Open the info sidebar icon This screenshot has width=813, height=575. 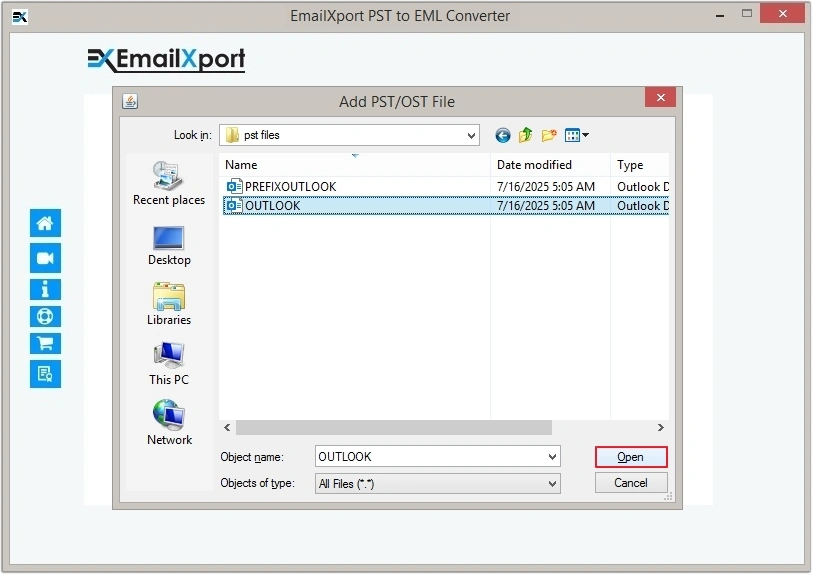tap(45, 289)
